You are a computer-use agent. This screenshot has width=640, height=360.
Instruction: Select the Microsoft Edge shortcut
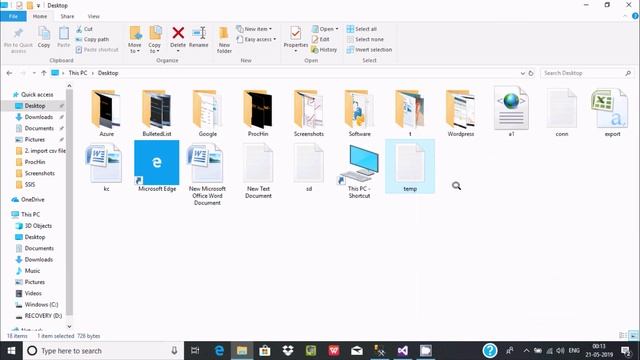pyautogui.click(x=157, y=166)
